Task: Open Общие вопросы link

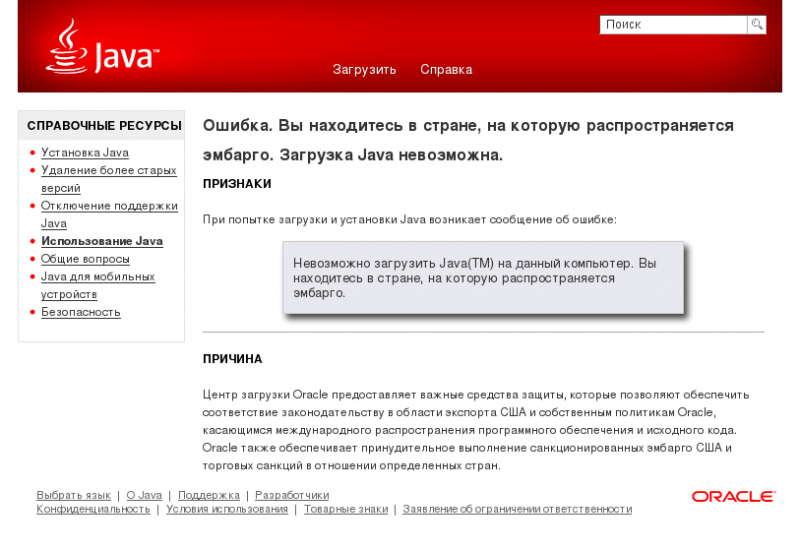Action: [x=85, y=259]
